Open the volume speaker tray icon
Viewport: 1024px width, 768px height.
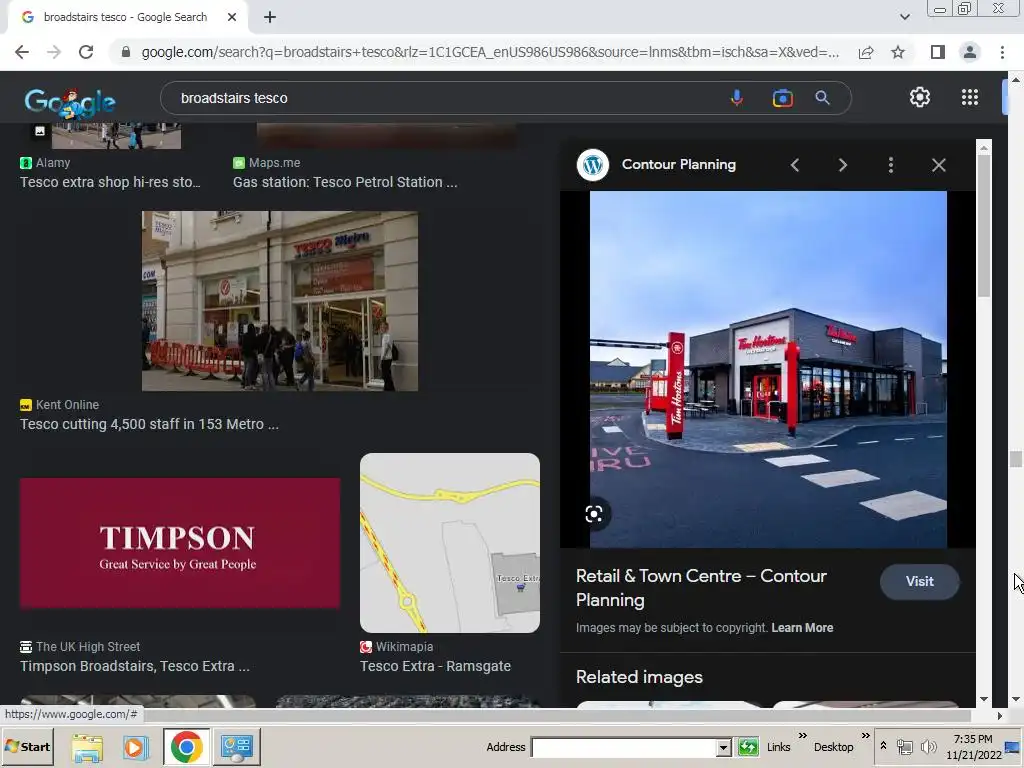pos(927,746)
